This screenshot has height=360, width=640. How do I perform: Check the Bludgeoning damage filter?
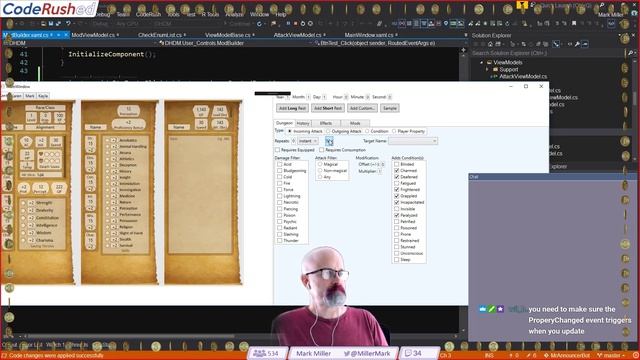[280, 171]
